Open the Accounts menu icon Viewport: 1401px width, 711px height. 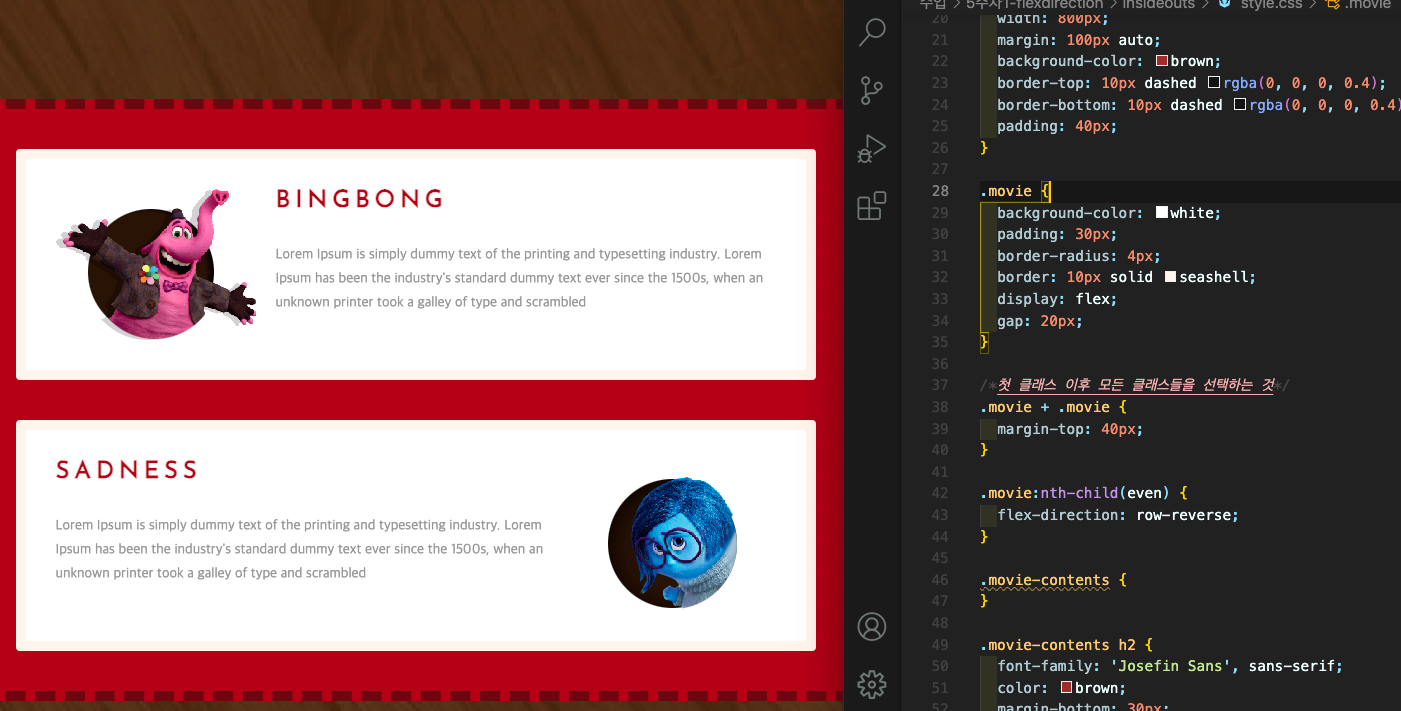click(872, 627)
